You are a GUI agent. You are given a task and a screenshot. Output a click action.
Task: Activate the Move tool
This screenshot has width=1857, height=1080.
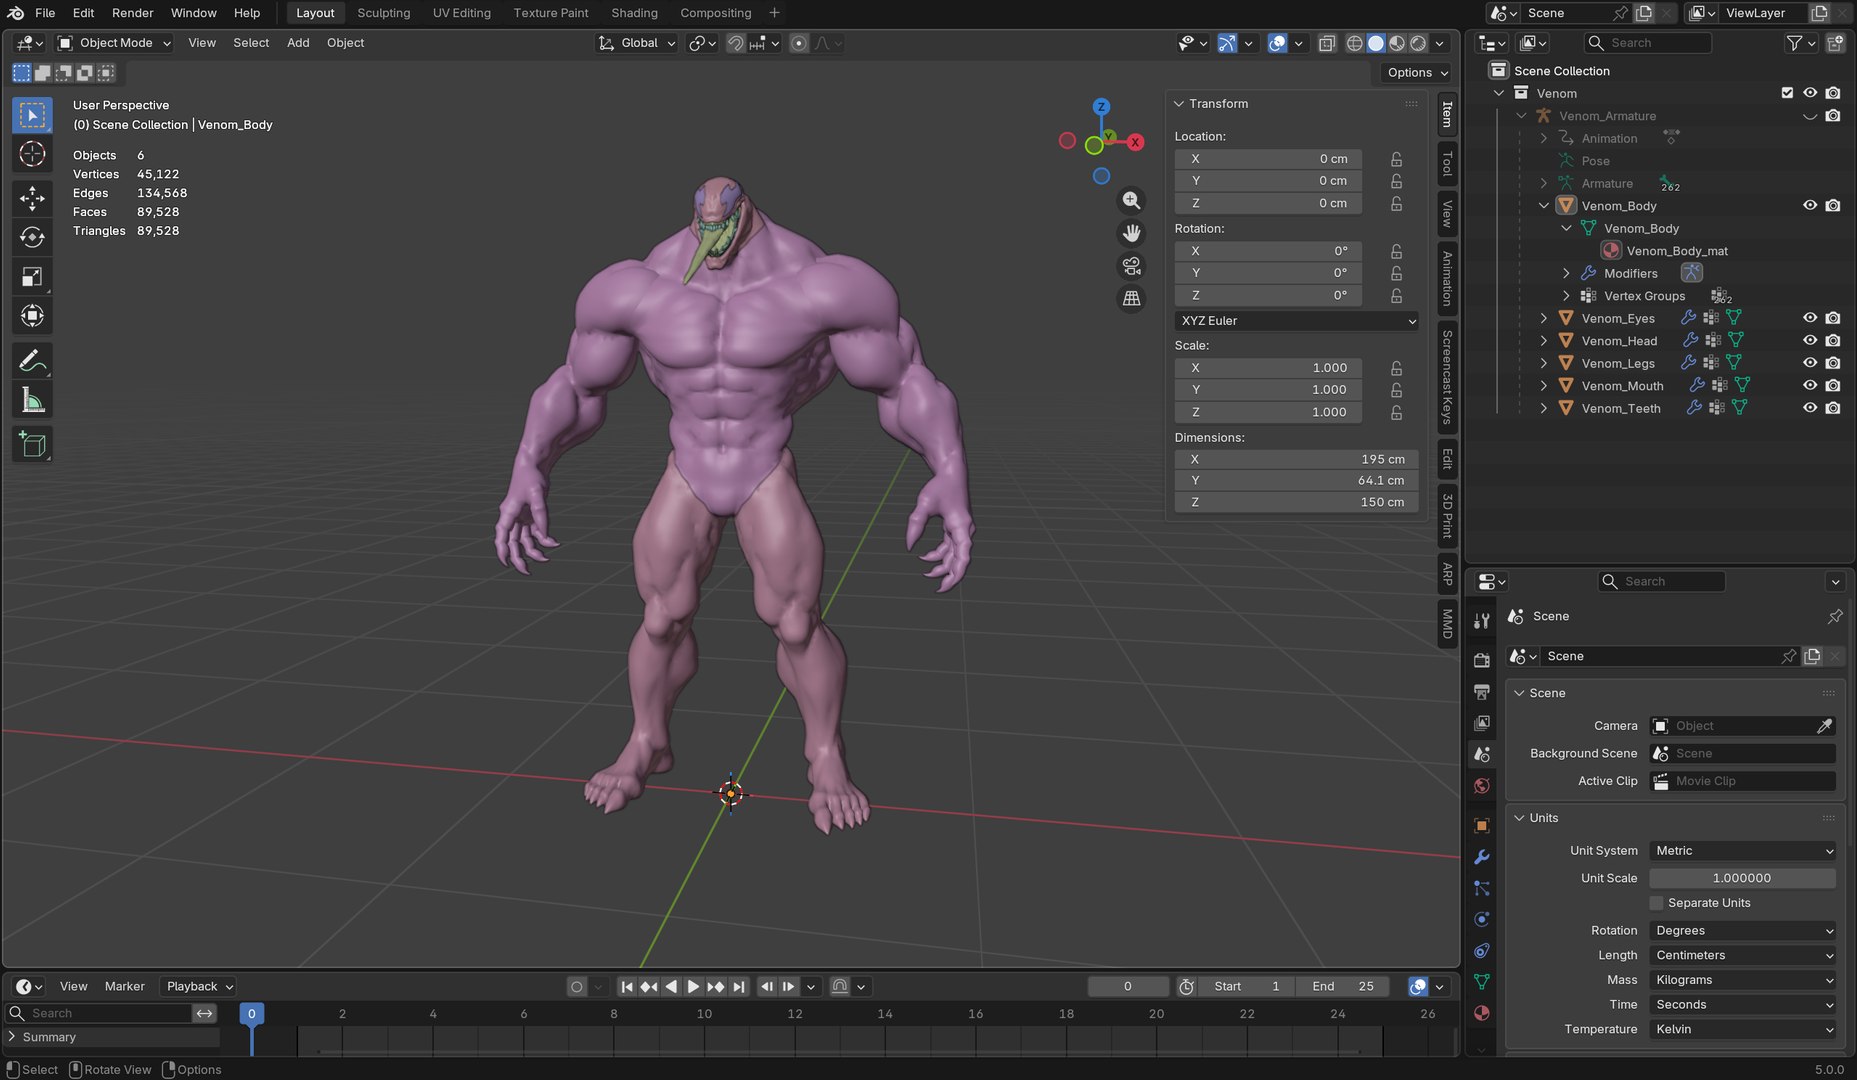click(x=32, y=198)
